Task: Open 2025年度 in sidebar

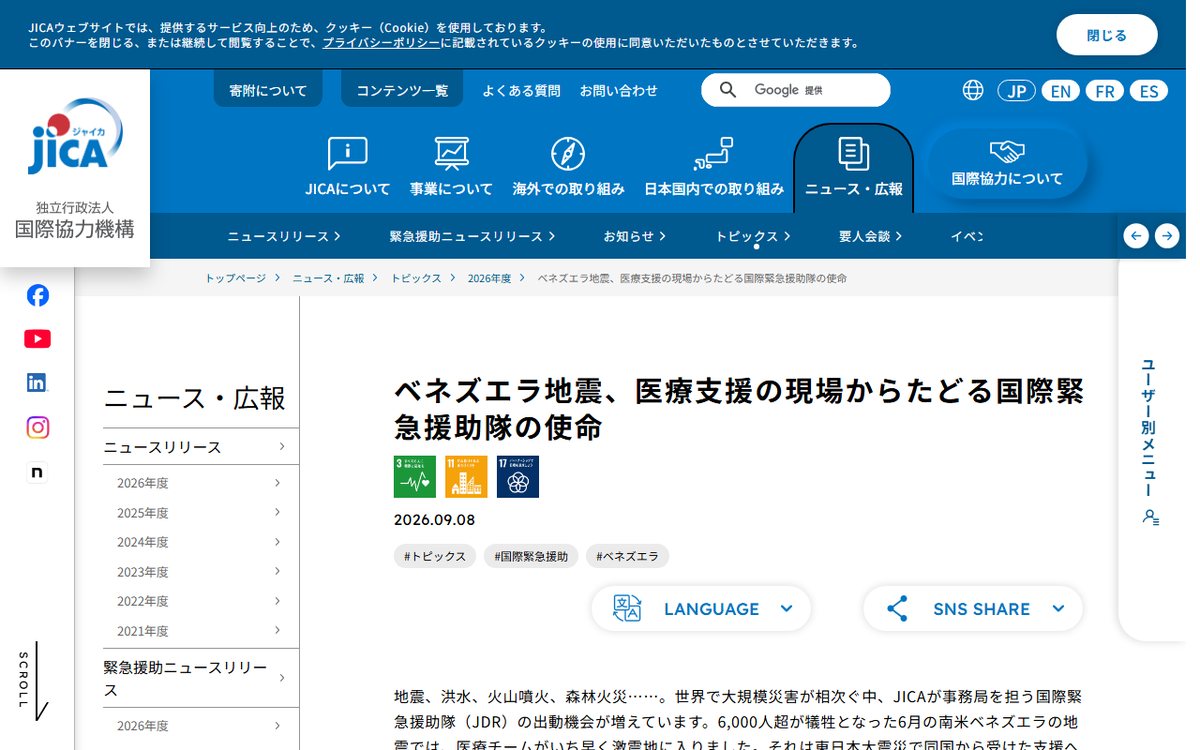Action: pos(201,513)
